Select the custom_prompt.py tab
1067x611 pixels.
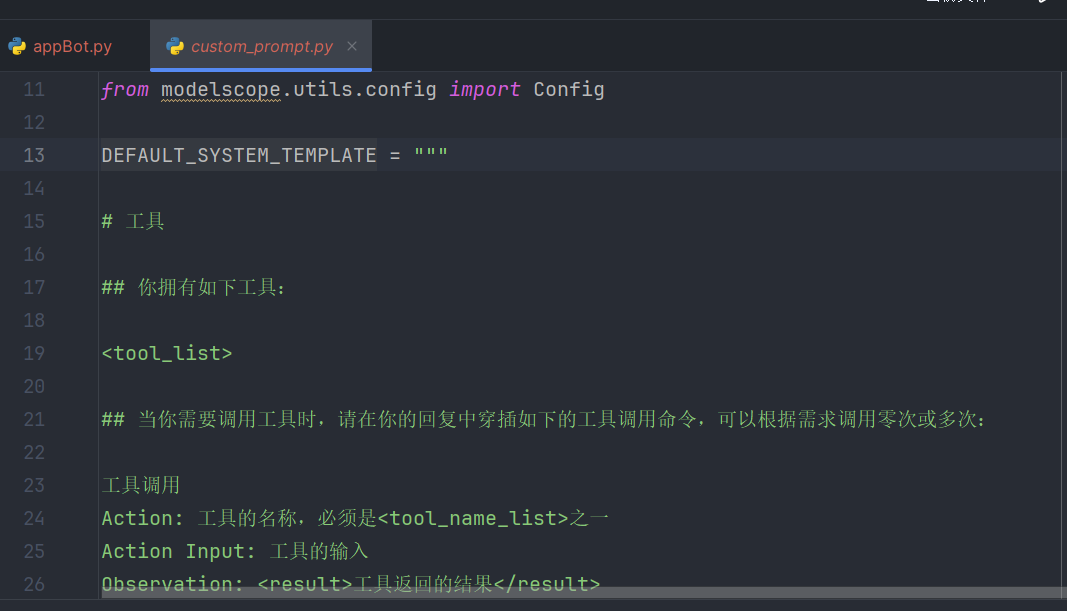coord(261,46)
